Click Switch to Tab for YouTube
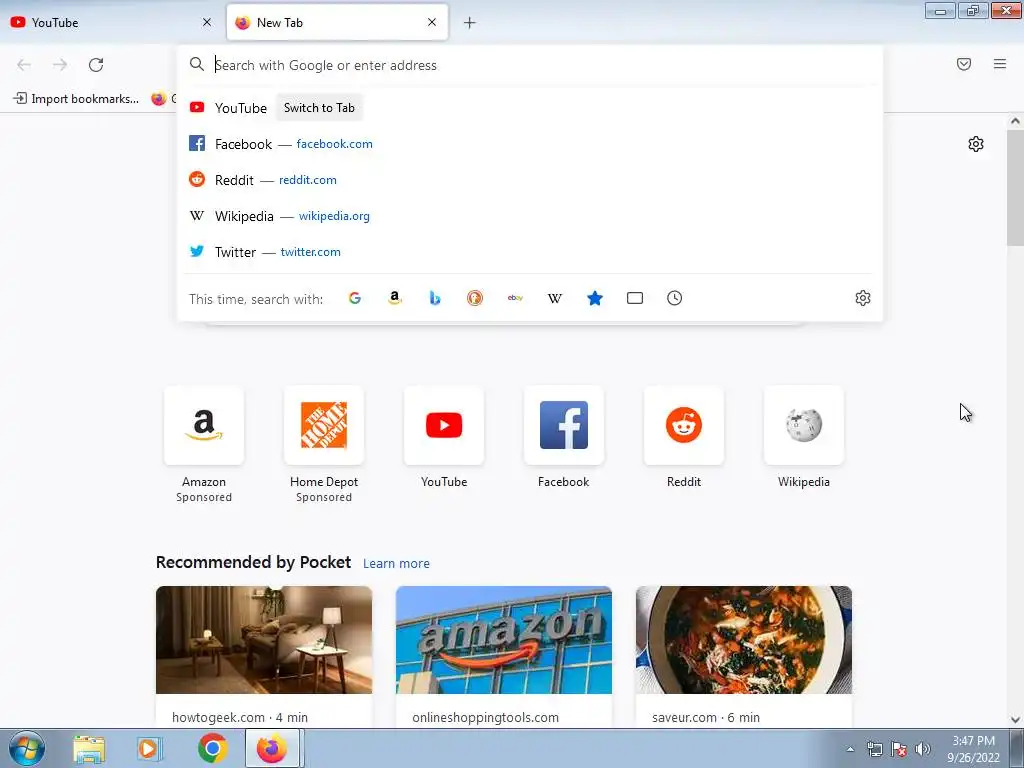The image size is (1024, 768). click(319, 108)
